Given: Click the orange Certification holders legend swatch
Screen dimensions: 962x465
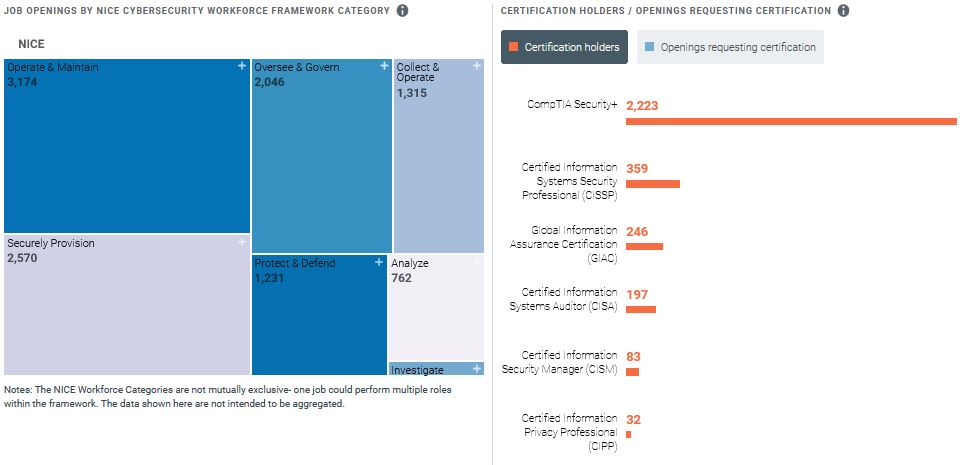Looking at the screenshot, I should (513, 47).
